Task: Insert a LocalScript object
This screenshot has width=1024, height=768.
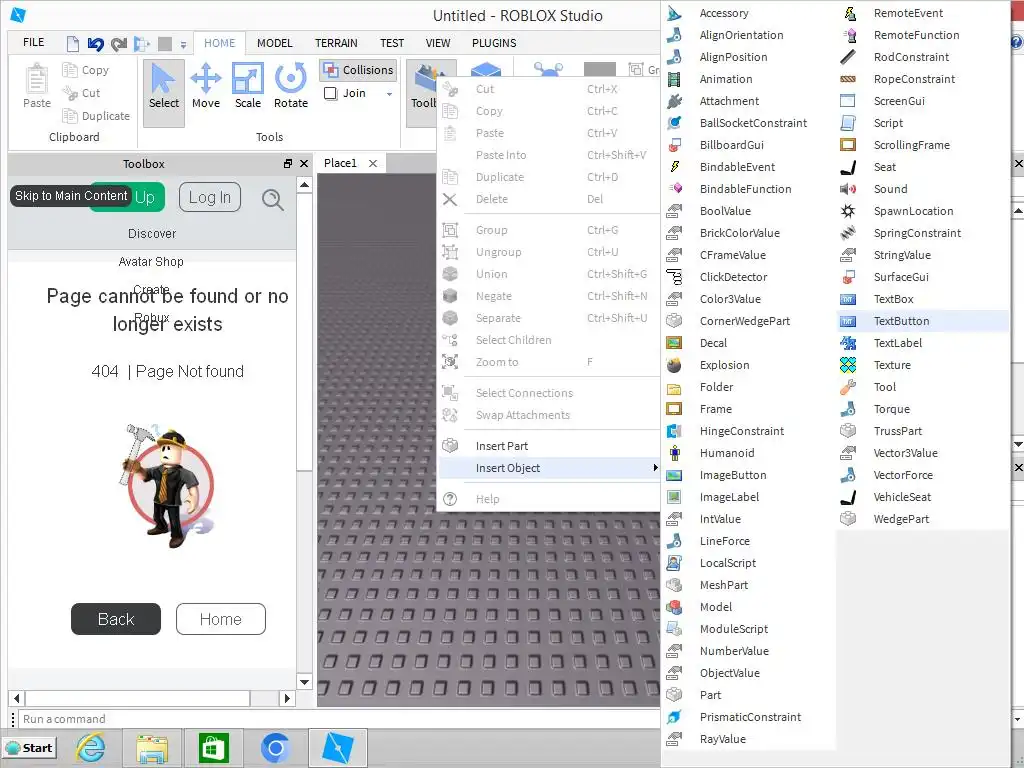Action: coord(748,563)
